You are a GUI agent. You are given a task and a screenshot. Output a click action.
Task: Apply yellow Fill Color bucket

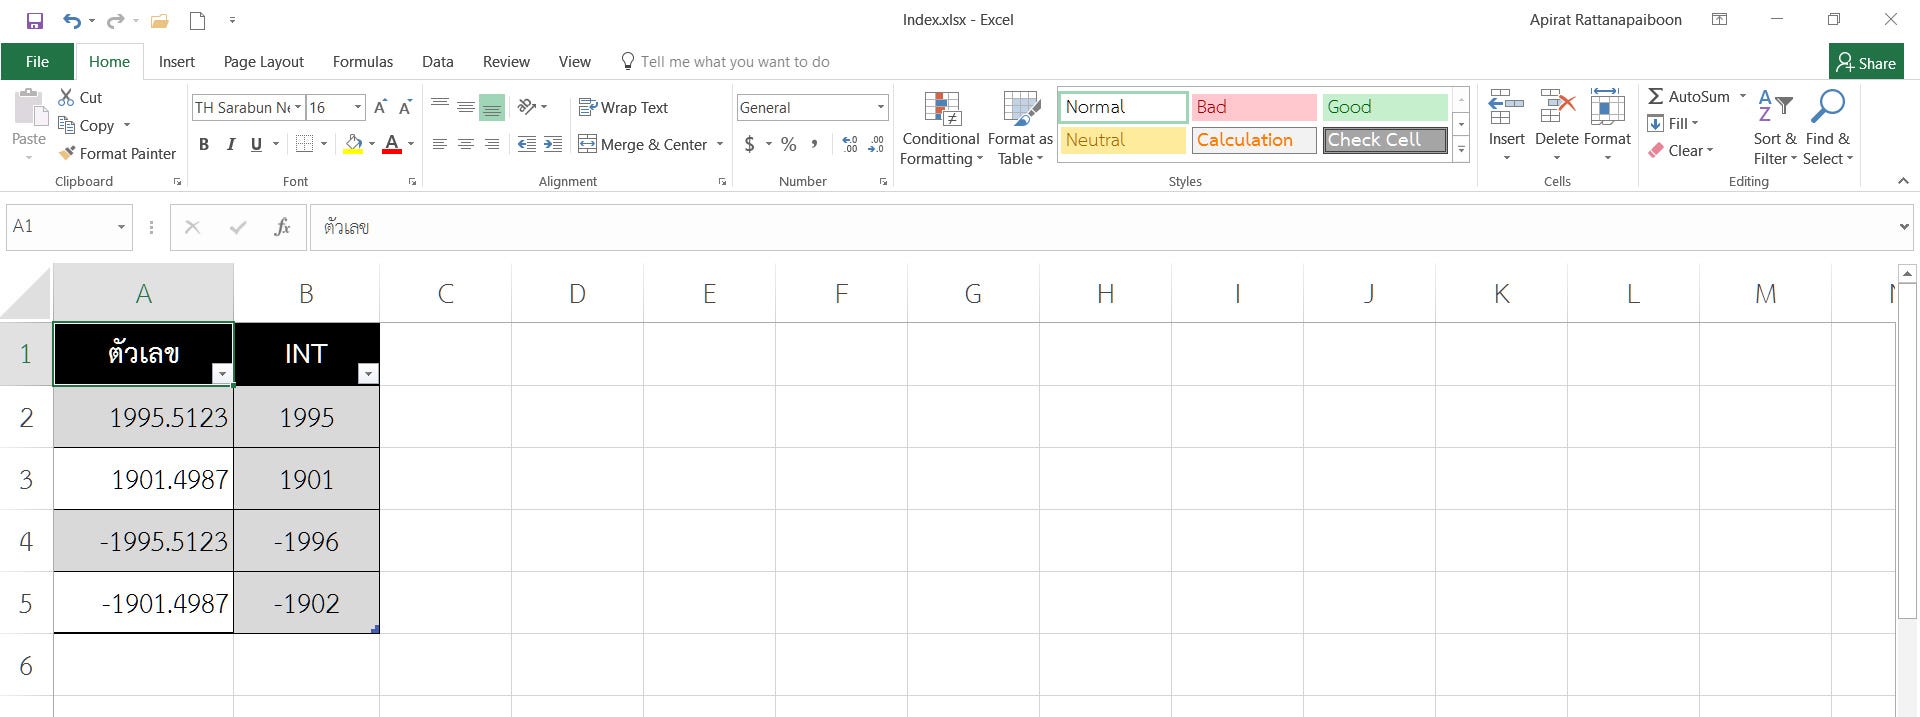[x=352, y=144]
